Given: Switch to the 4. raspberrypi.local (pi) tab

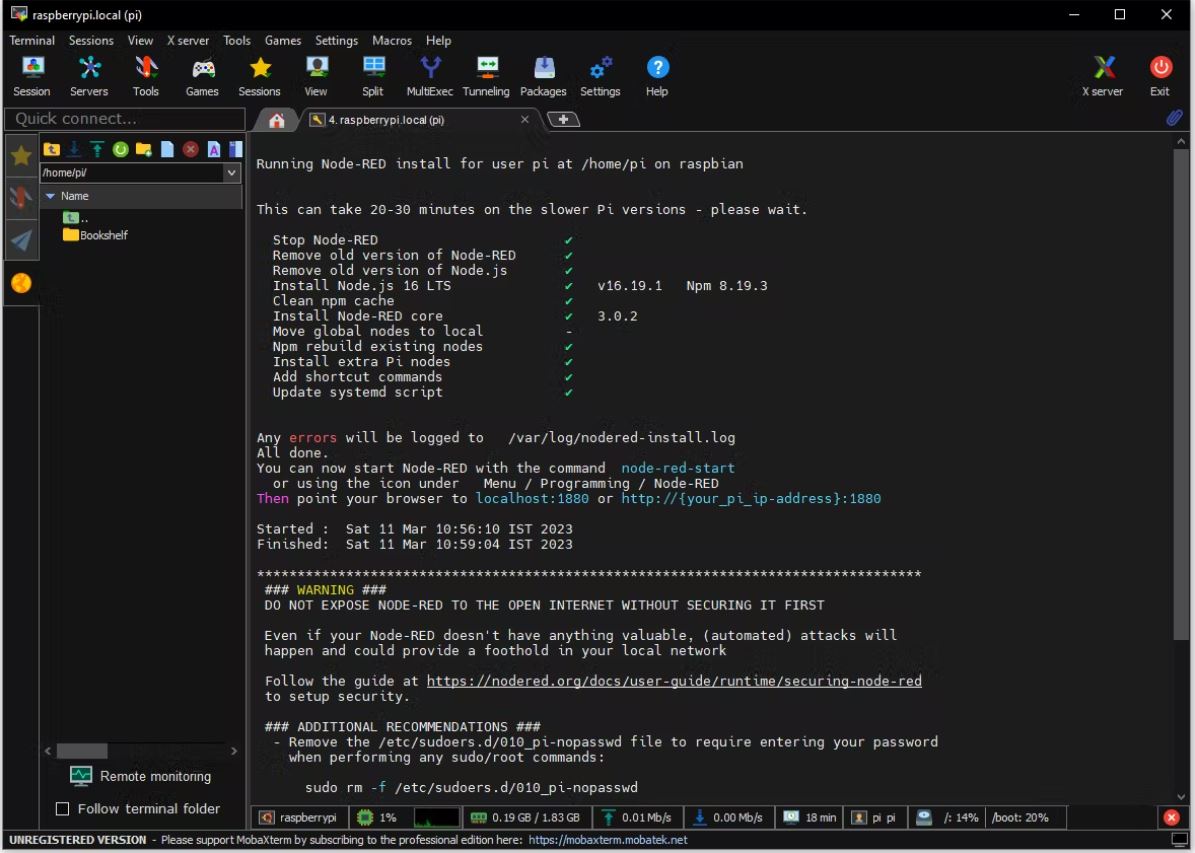Looking at the screenshot, I should (x=418, y=120).
